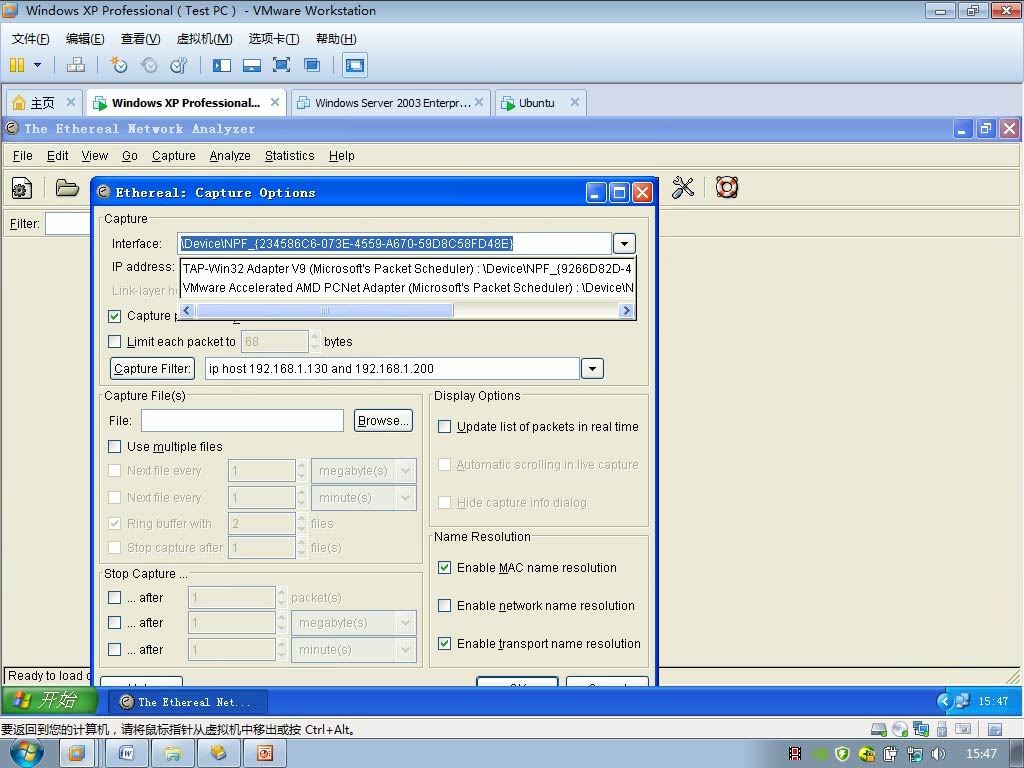The image size is (1024, 768).
Task: Click the green shield security tray icon
Action: 842,754
